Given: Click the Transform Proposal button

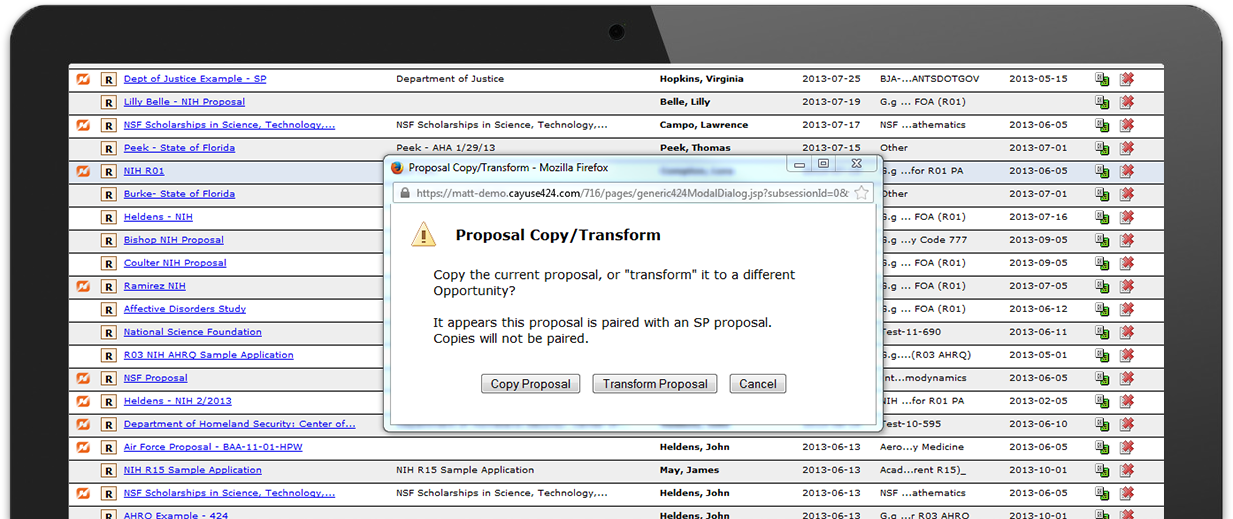Looking at the screenshot, I should tap(655, 384).
